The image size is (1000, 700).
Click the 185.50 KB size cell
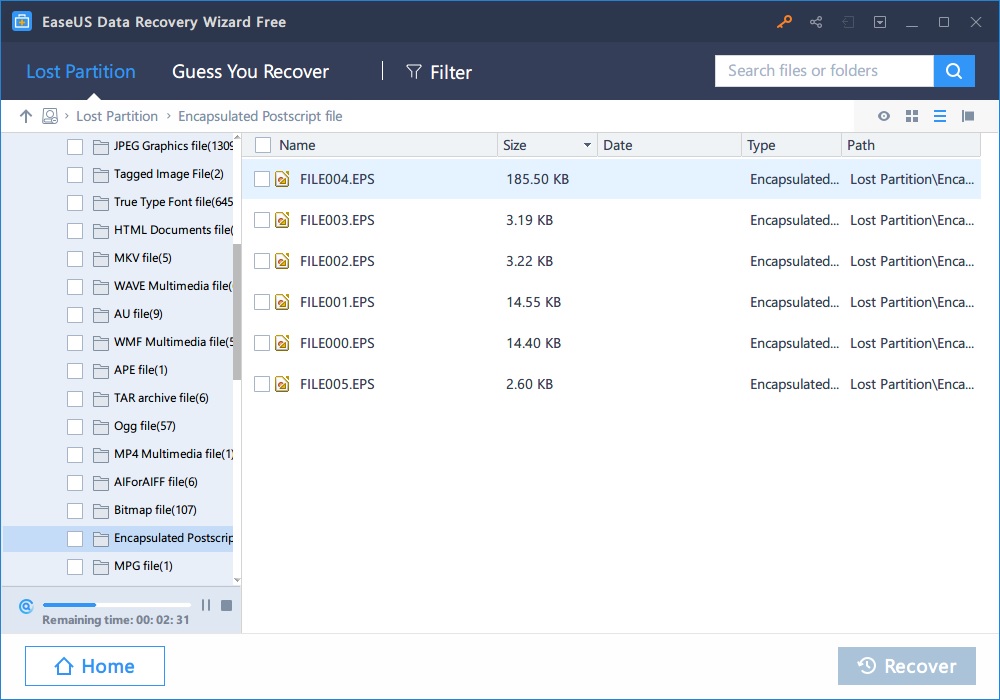(x=538, y=179)
